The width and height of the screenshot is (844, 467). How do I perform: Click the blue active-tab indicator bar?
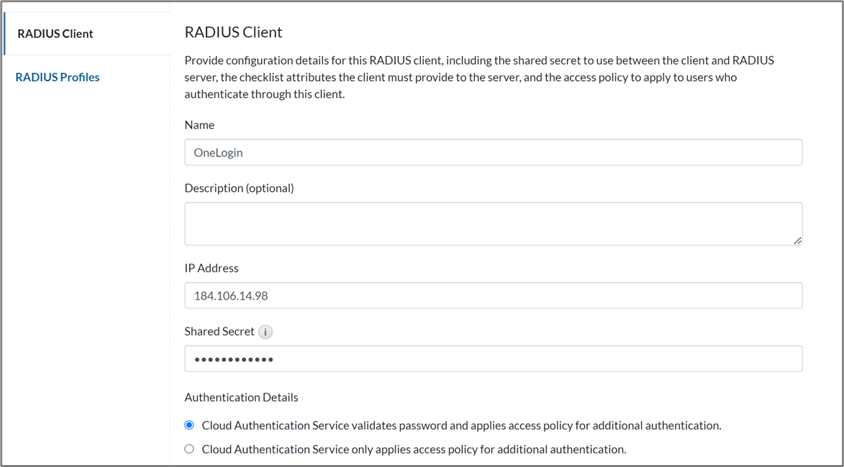pos(5,33)
